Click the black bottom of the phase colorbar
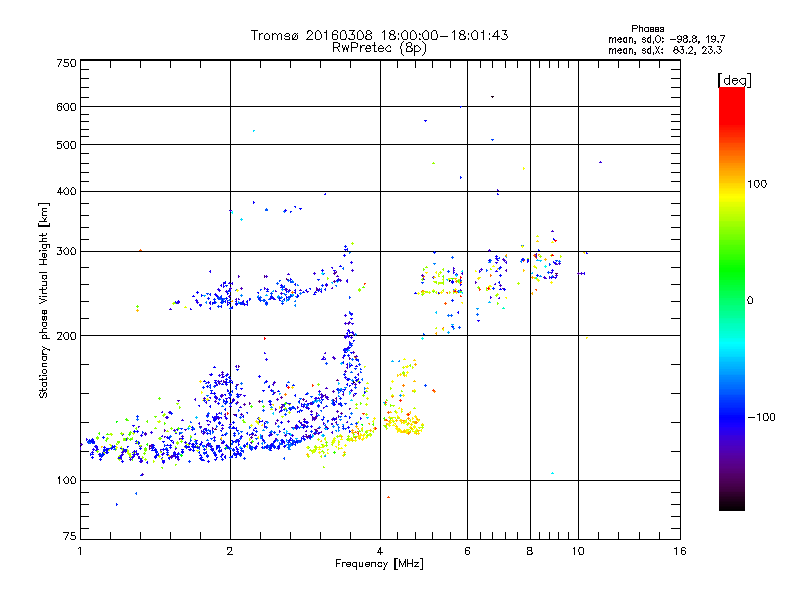 tap(732, 503)
